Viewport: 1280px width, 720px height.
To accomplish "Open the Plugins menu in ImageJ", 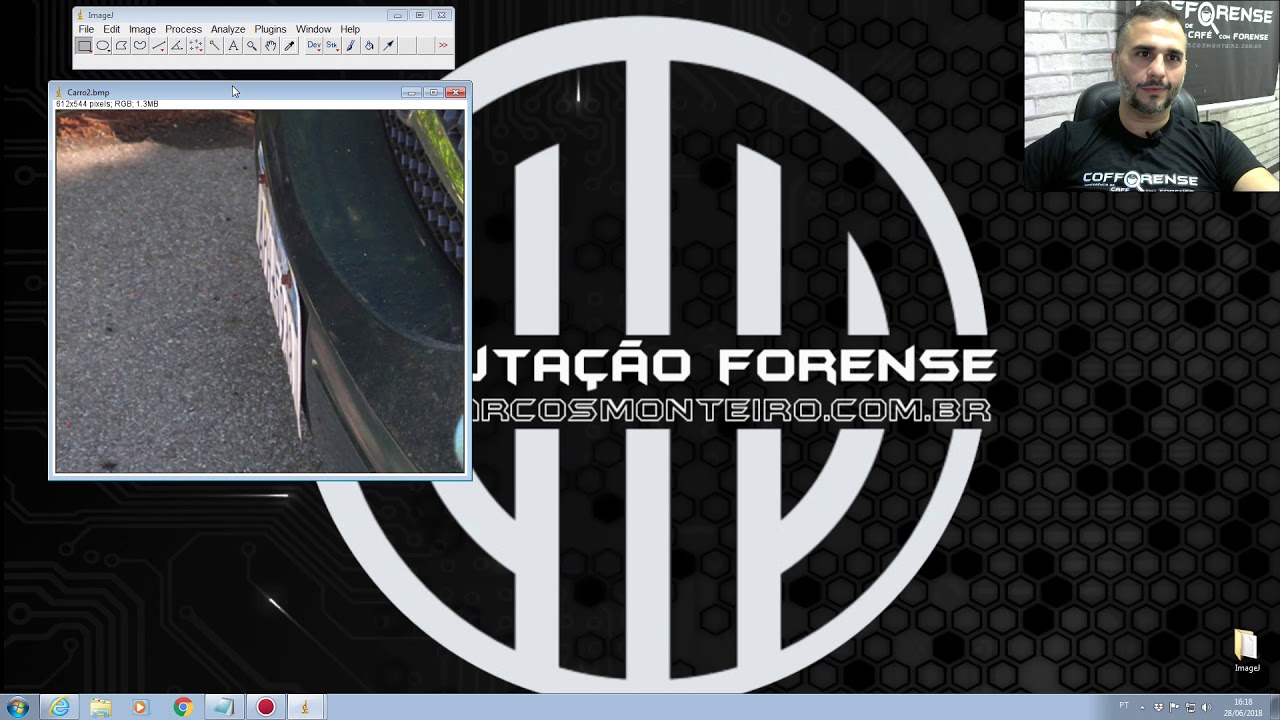I will click(270, 29).
